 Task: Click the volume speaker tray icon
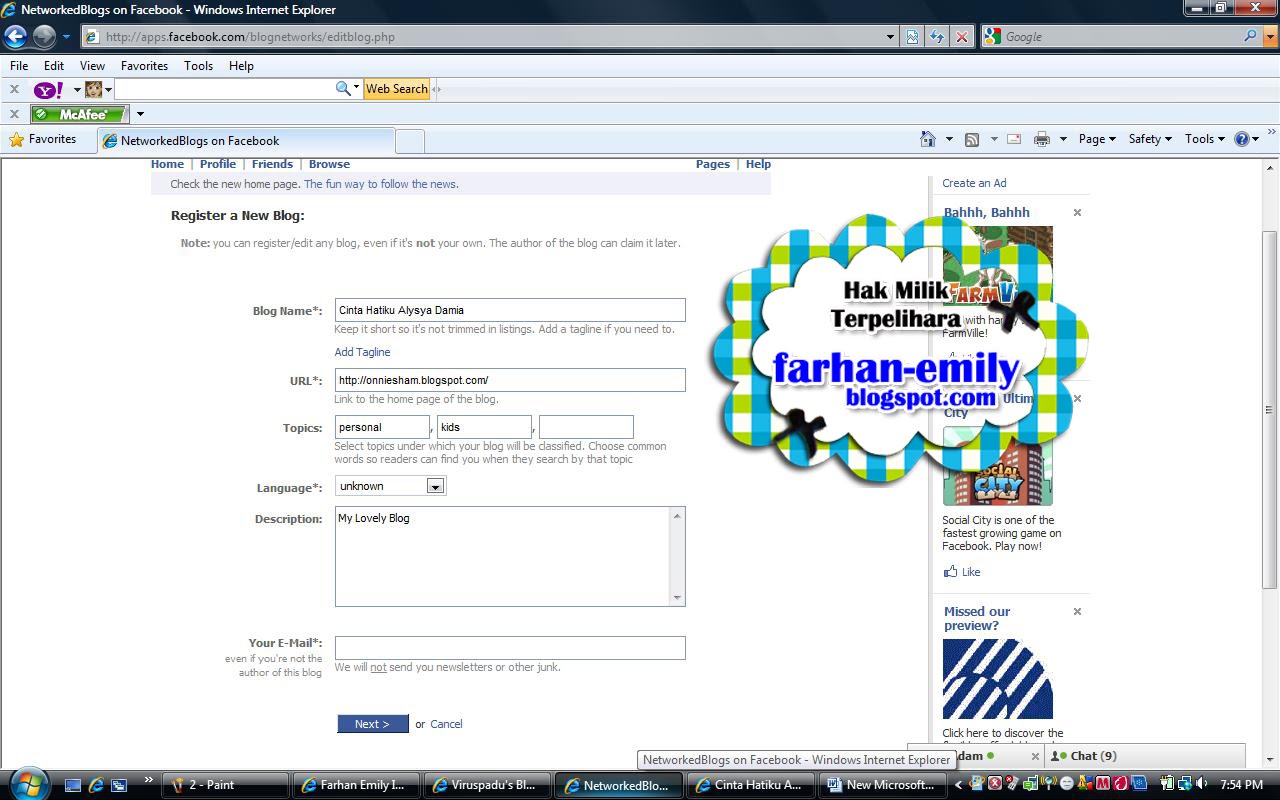coord(1203,784)
